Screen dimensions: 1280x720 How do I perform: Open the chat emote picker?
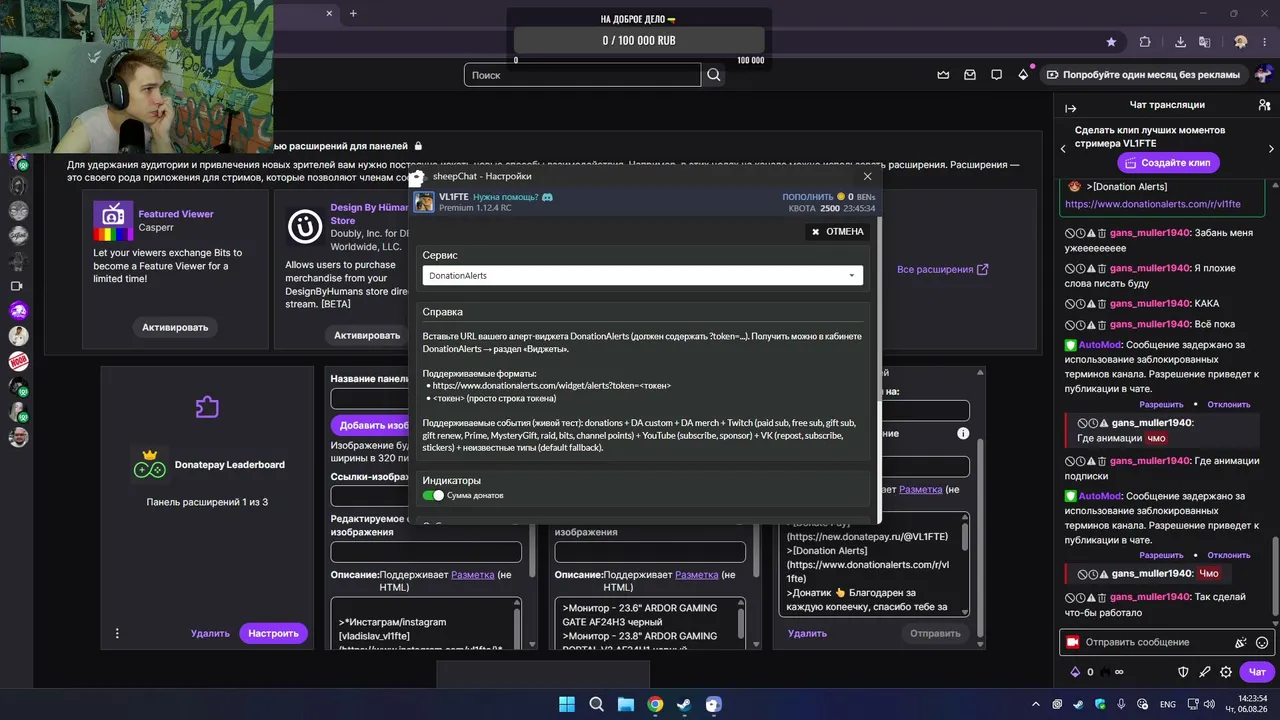coord(1262,642)
